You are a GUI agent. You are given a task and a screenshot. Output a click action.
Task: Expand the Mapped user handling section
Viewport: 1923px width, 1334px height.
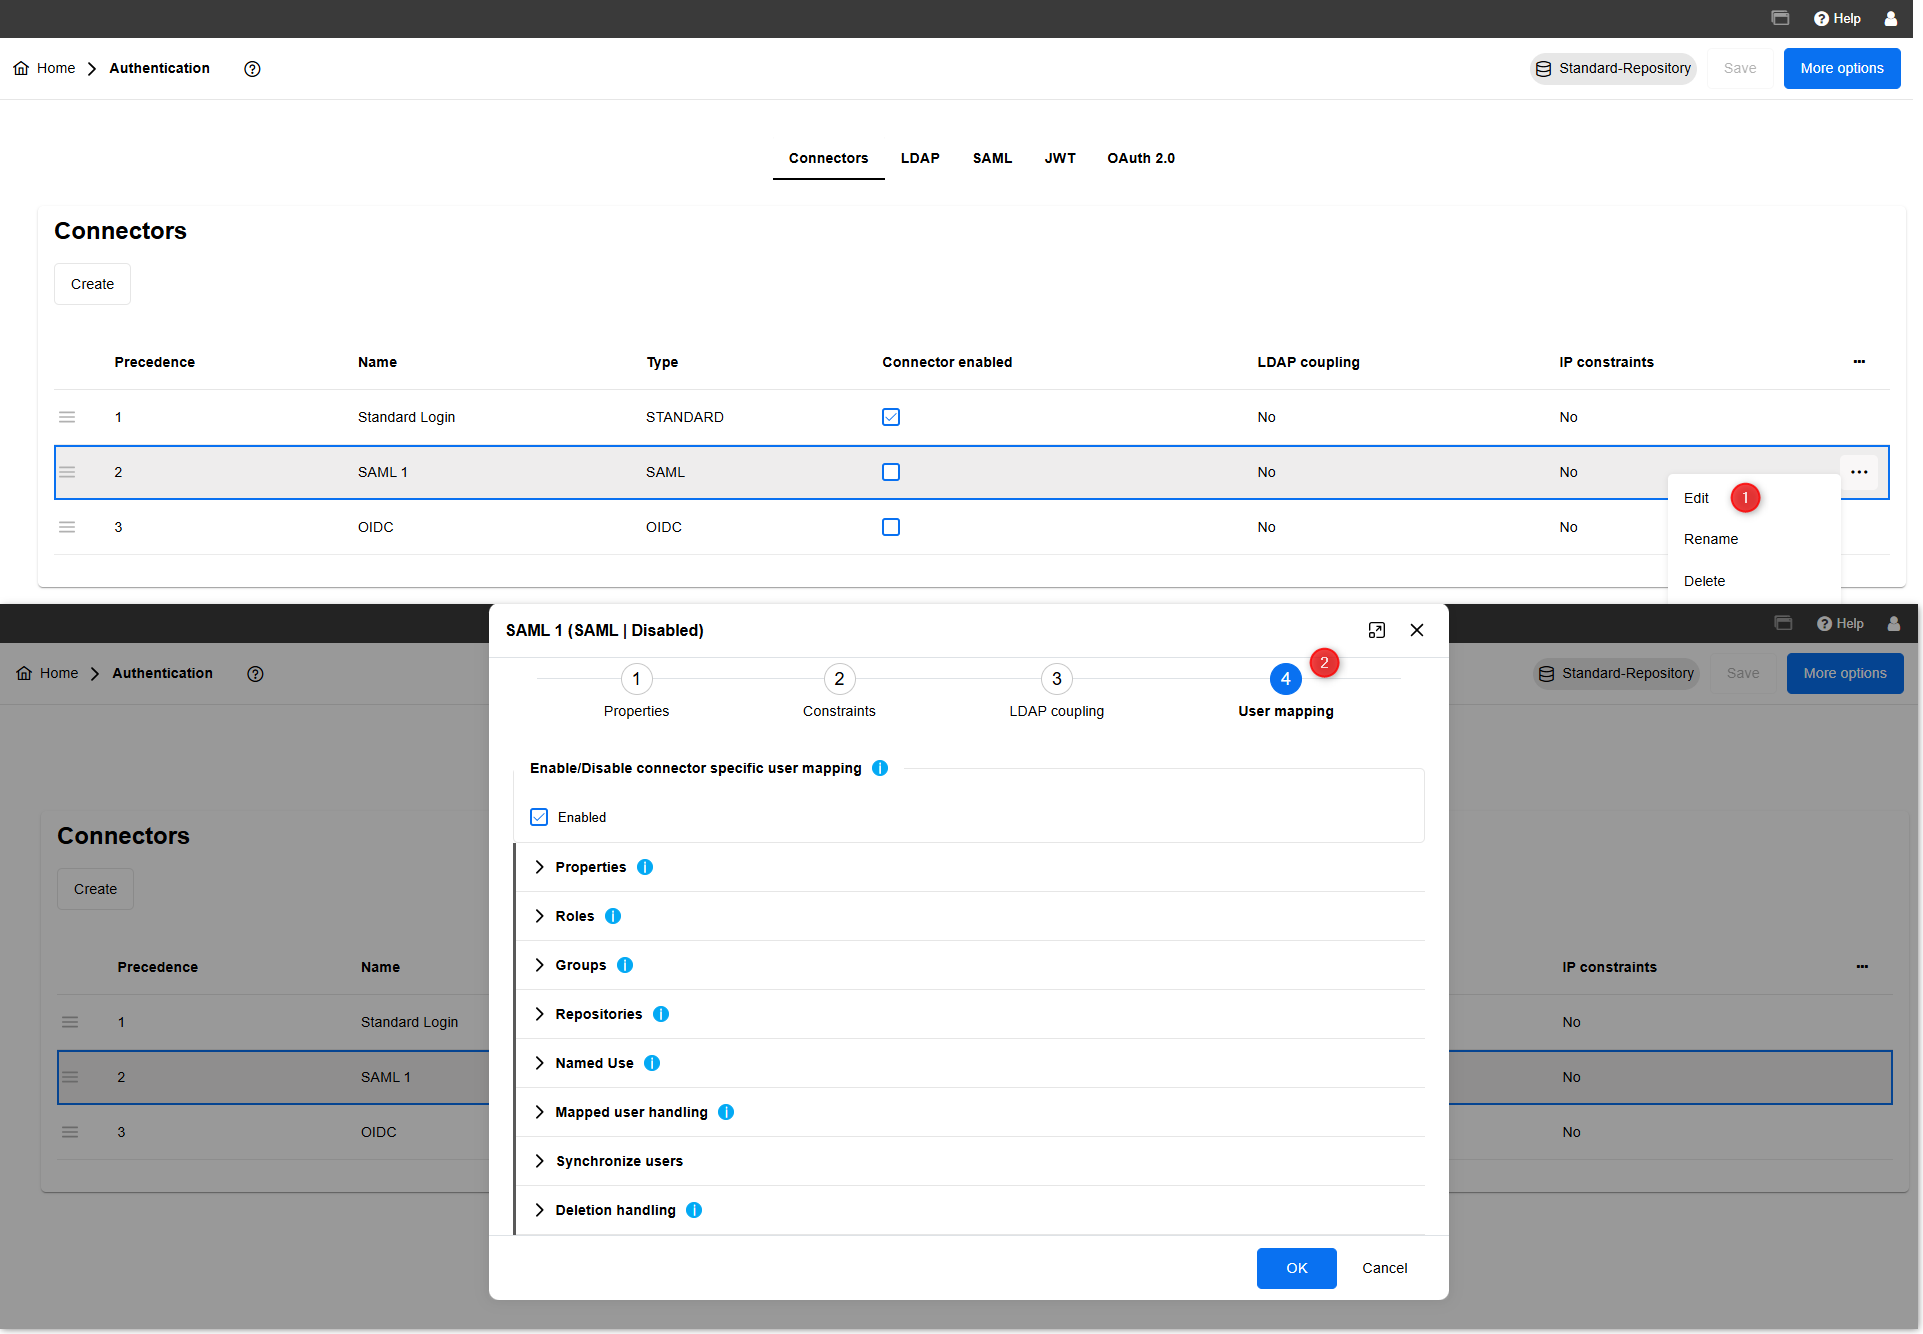[x=539, y=1111]
